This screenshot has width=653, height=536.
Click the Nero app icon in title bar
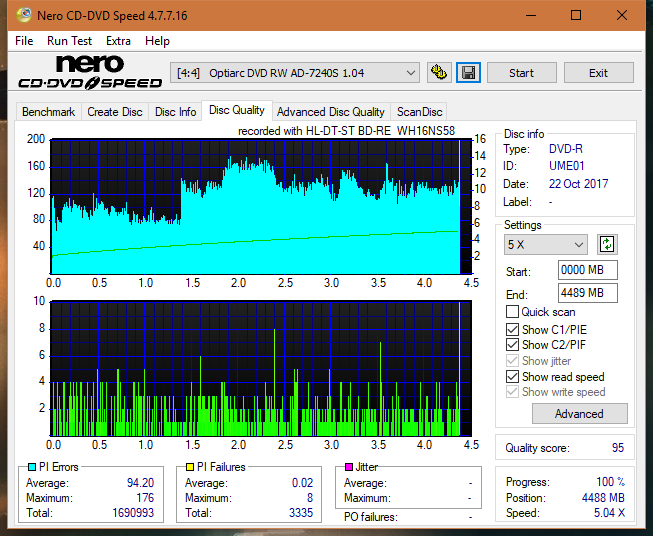pos(23,15)
